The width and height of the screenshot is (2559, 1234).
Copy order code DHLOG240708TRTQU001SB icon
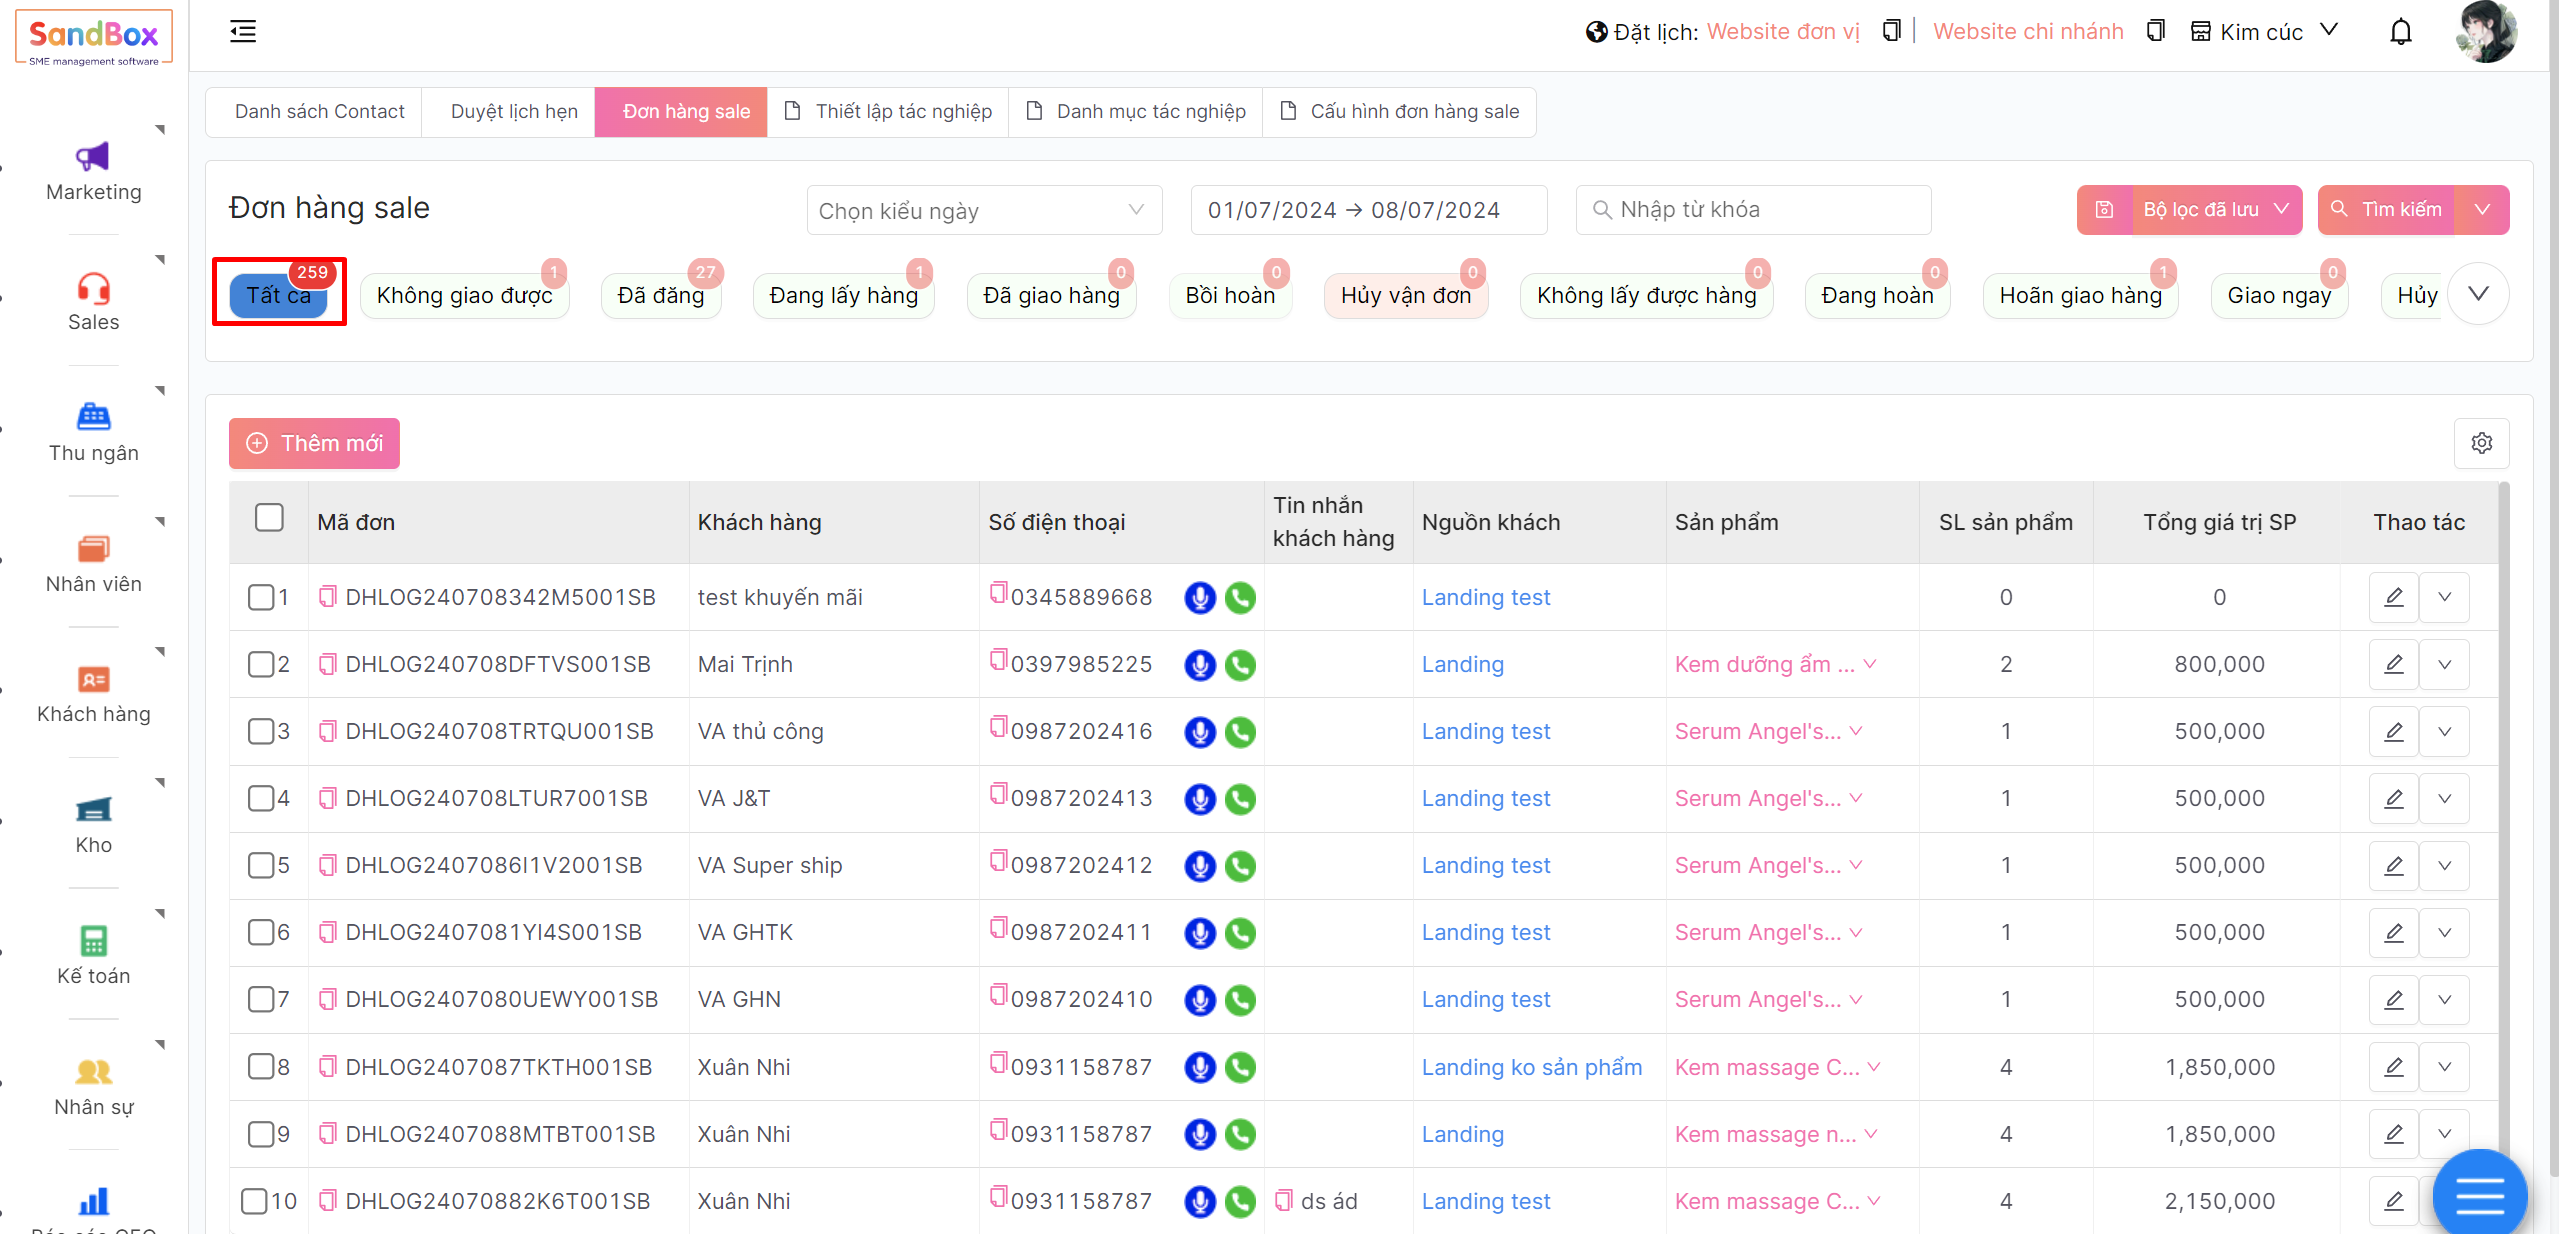[x=327, y=732]
